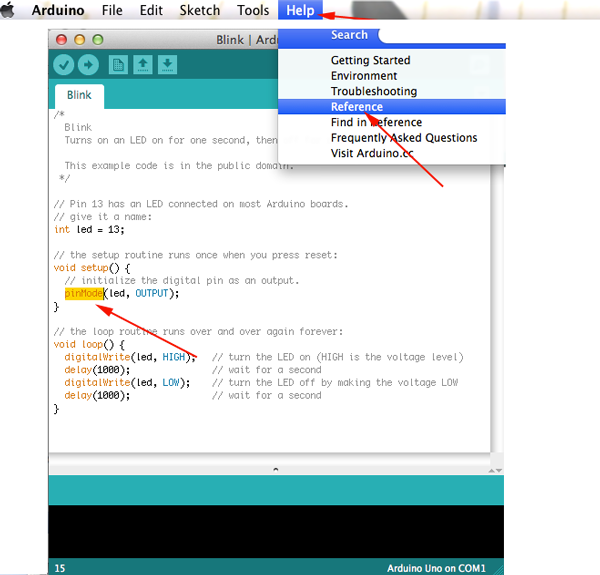This screenshot has width=600, height=575.
Task: Click 'int led = 13;' line
Action: [89, 230]
